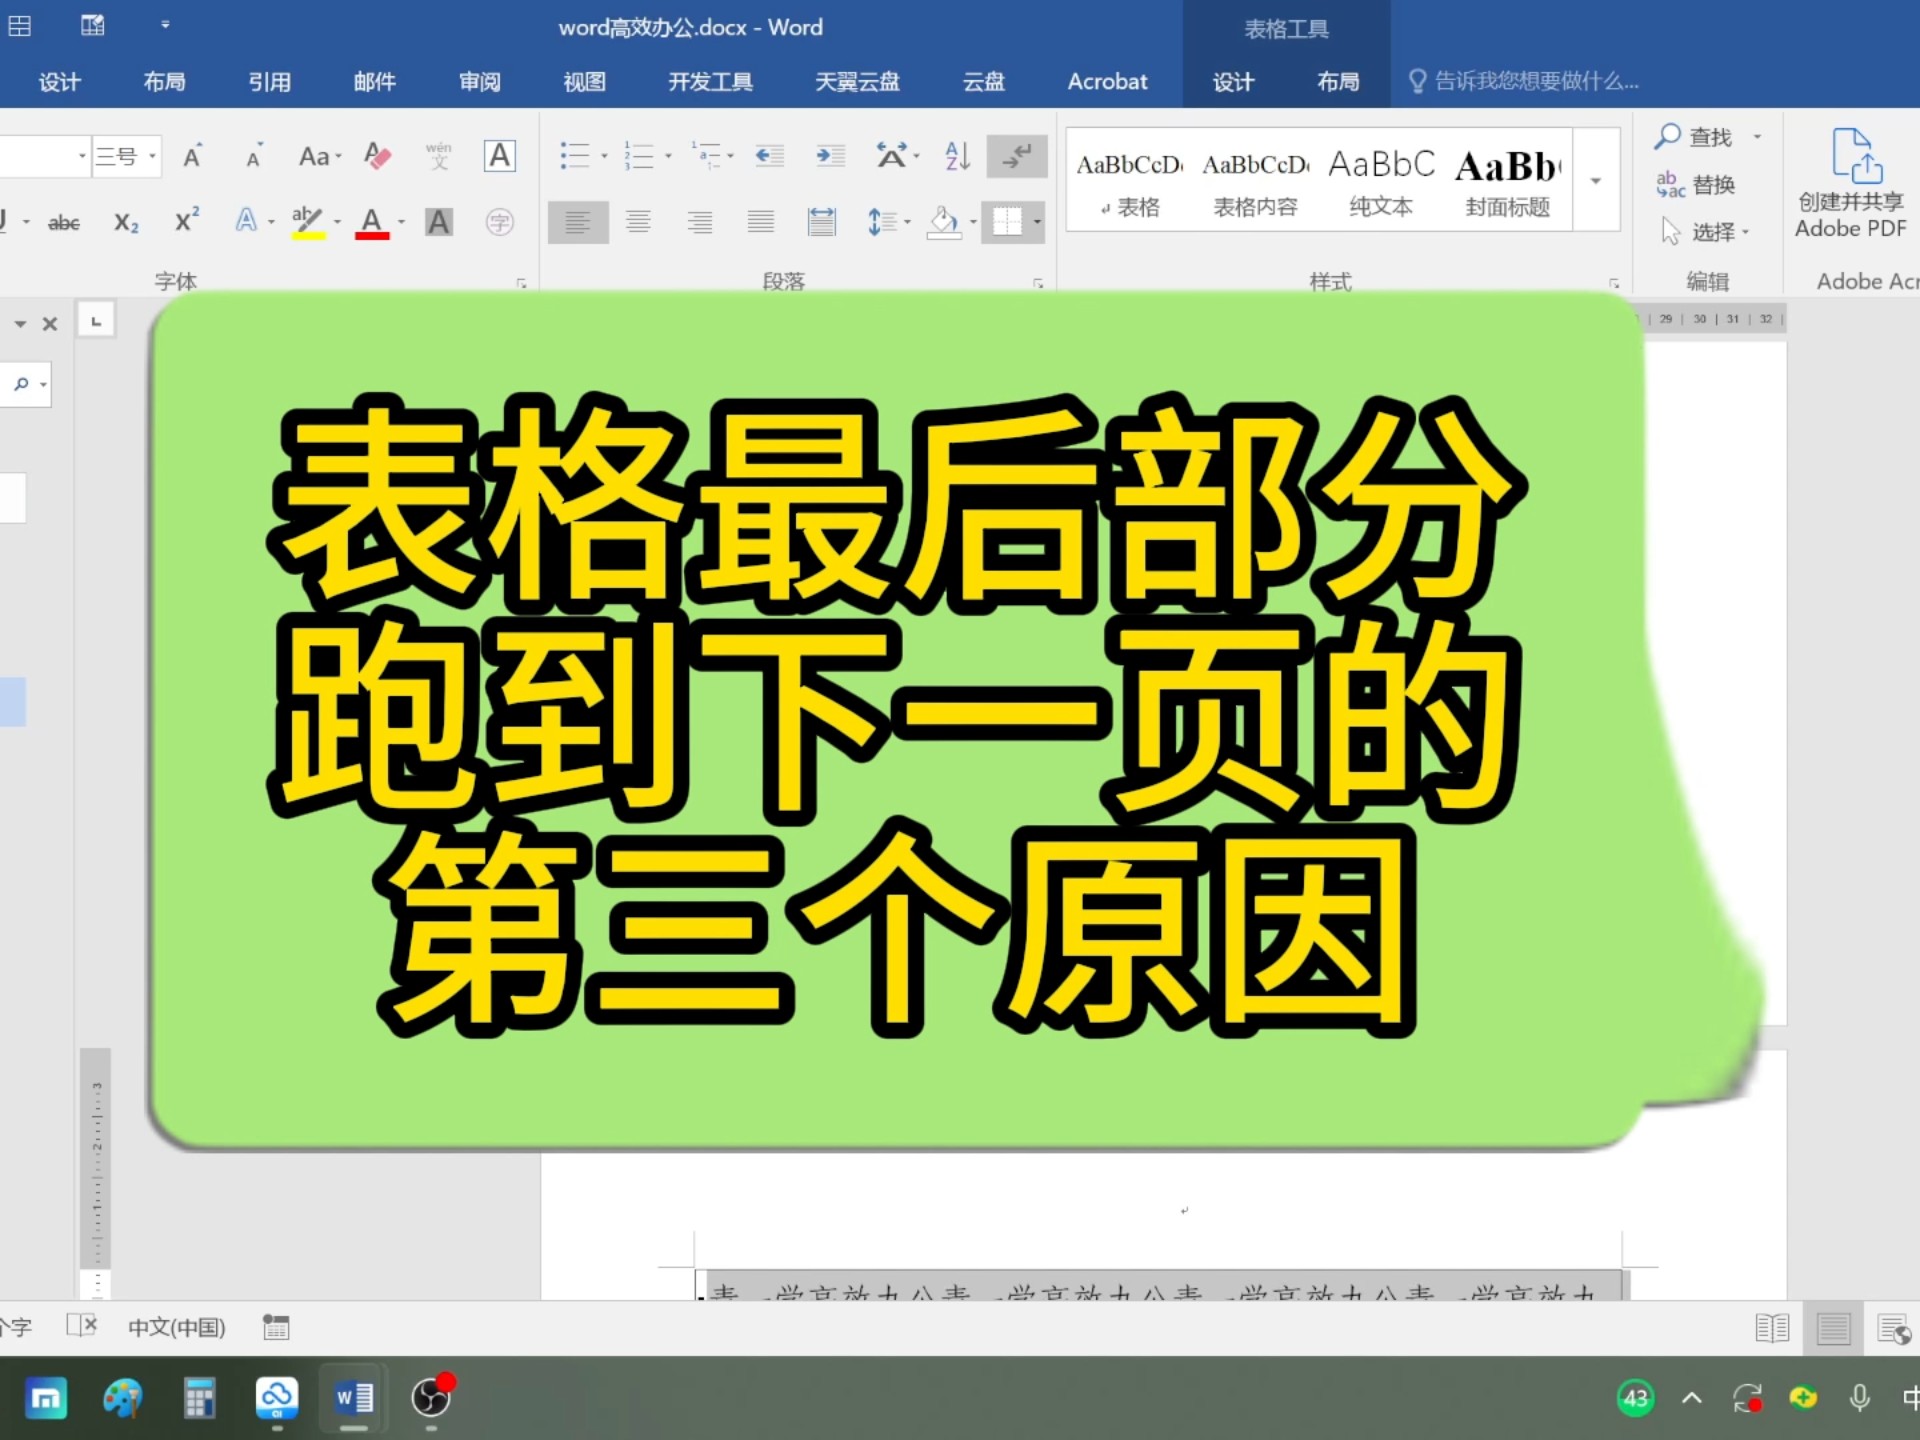Screen dimensions: 1920x1440
Task: Open the font size dropdown
Action: pos(152,157)
